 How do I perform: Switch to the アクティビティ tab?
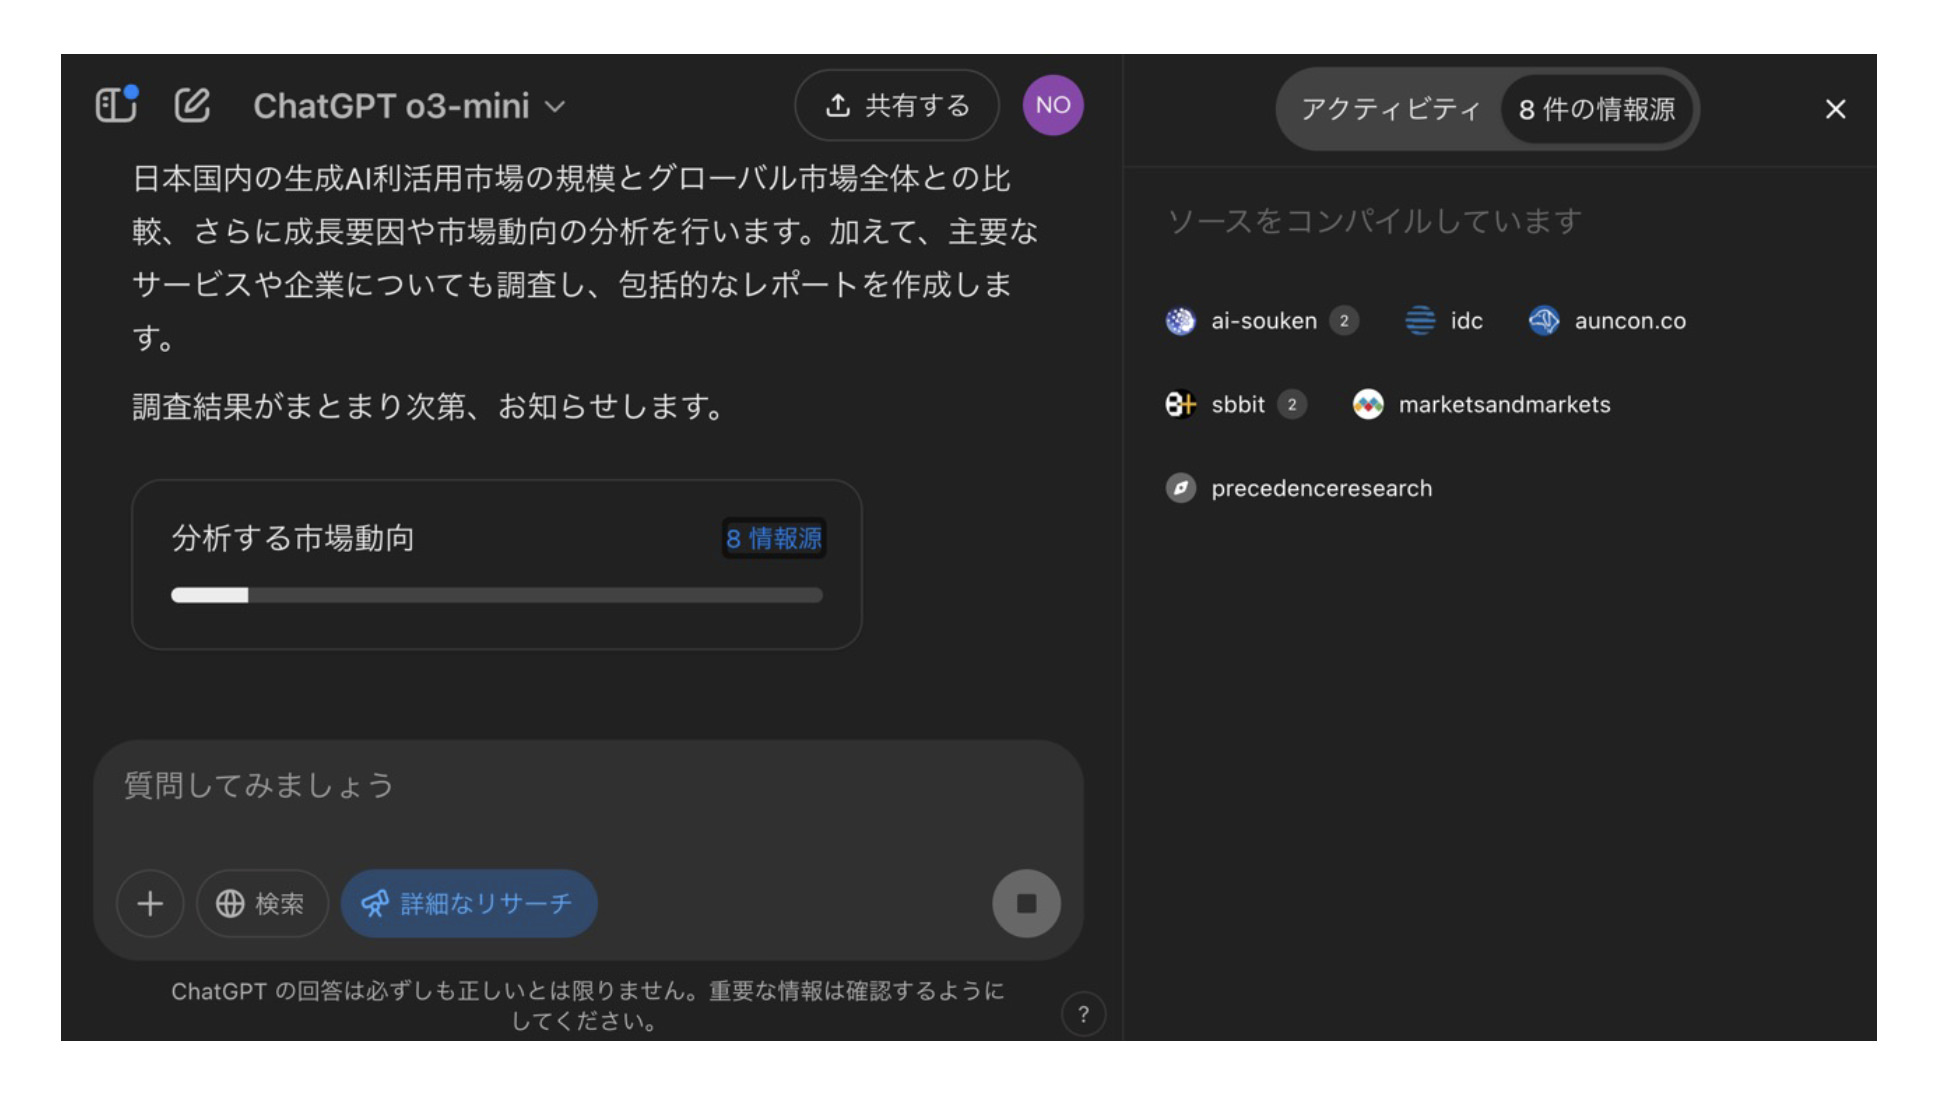point(1392,110)
